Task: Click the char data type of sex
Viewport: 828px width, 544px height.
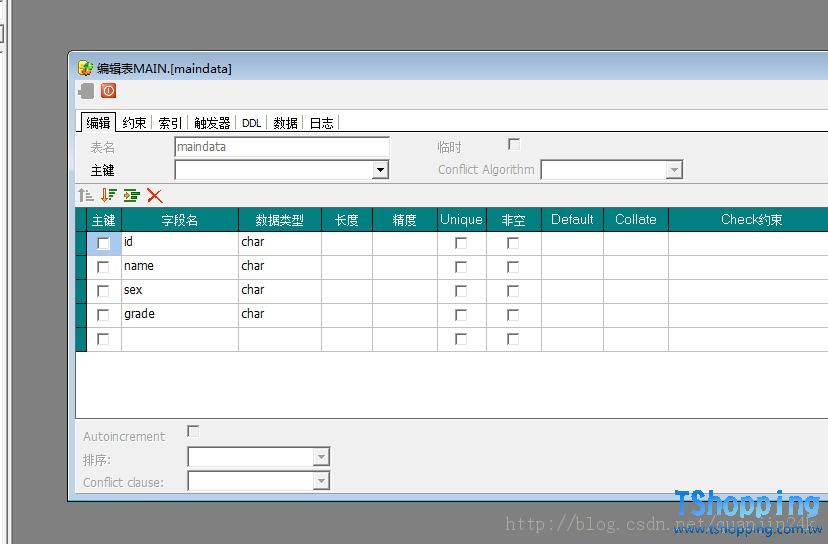Action: (x=280, y=291)
